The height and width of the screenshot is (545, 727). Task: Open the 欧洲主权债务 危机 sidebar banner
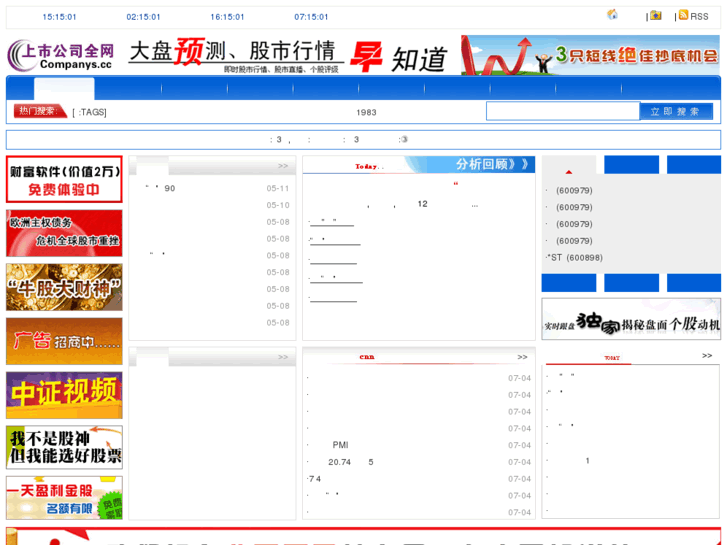pos(64,233)
